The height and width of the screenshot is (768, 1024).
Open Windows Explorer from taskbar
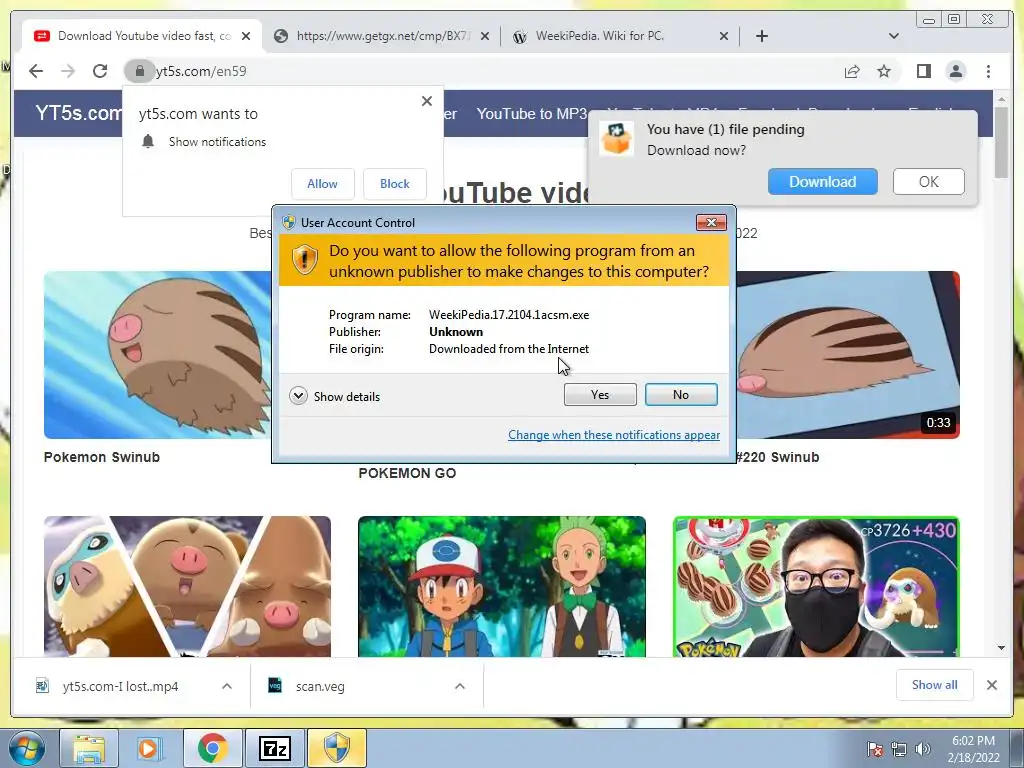tap(89, 748)
